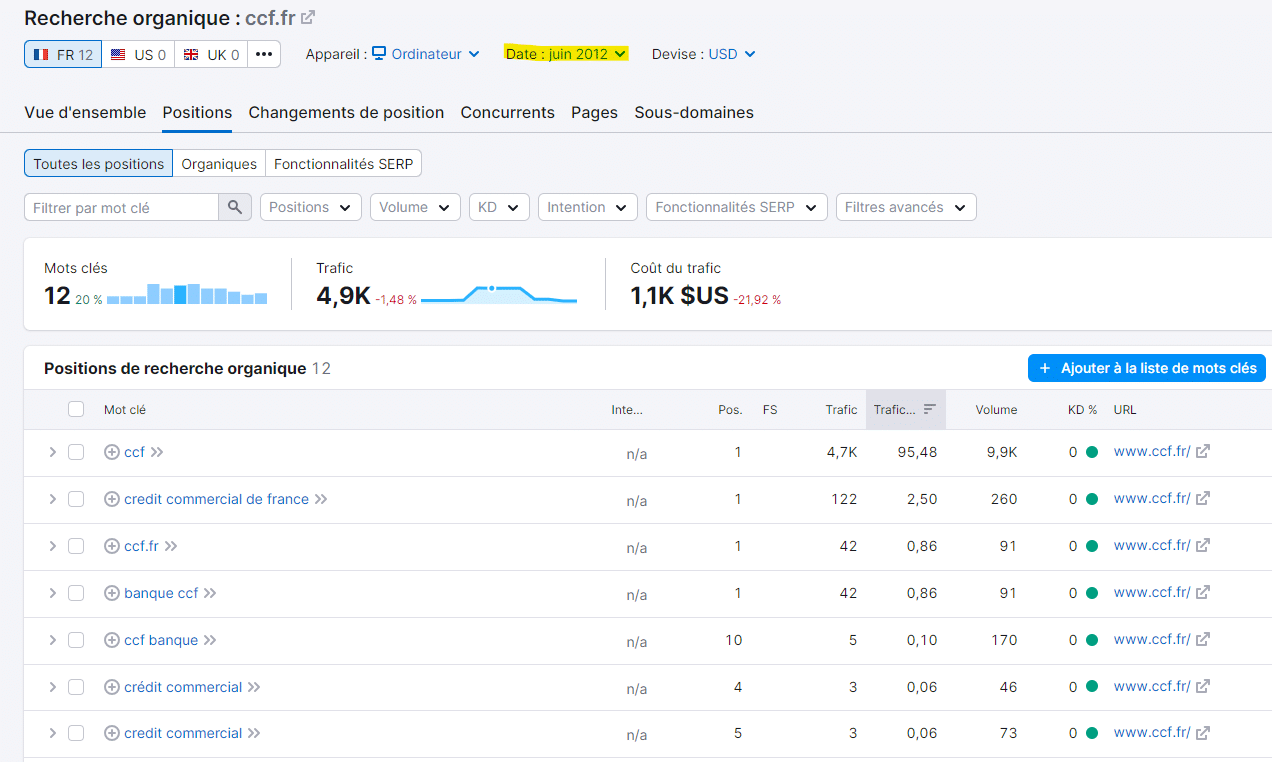Click plus icon beside keyword 'ccf'

tap(112, 452)
